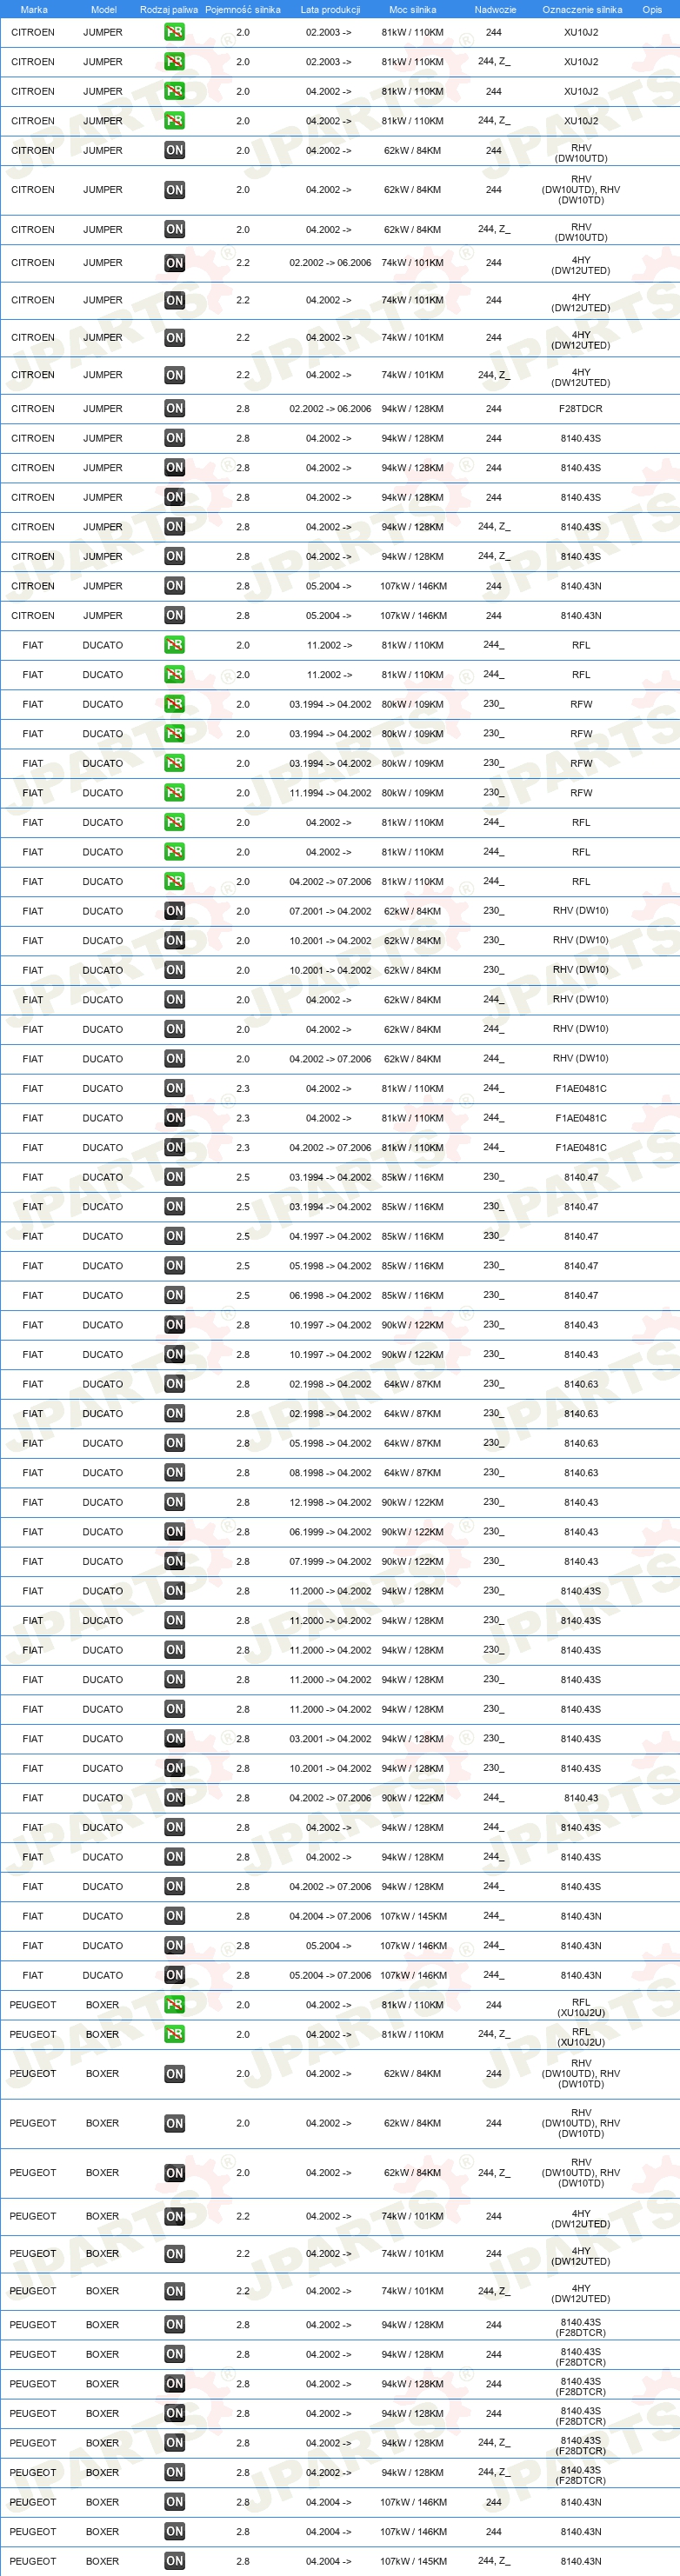Click the 04.2004 -> 07.2006 production years cell
The image size is (680, 2576).
(x=330, y=1916)
